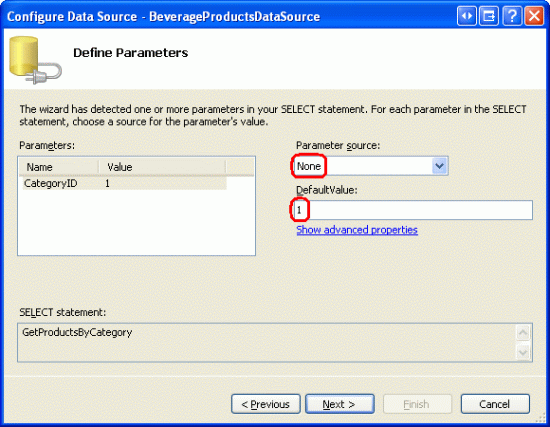
Task: Click the Finish button
Action: (x=417, y=404)
